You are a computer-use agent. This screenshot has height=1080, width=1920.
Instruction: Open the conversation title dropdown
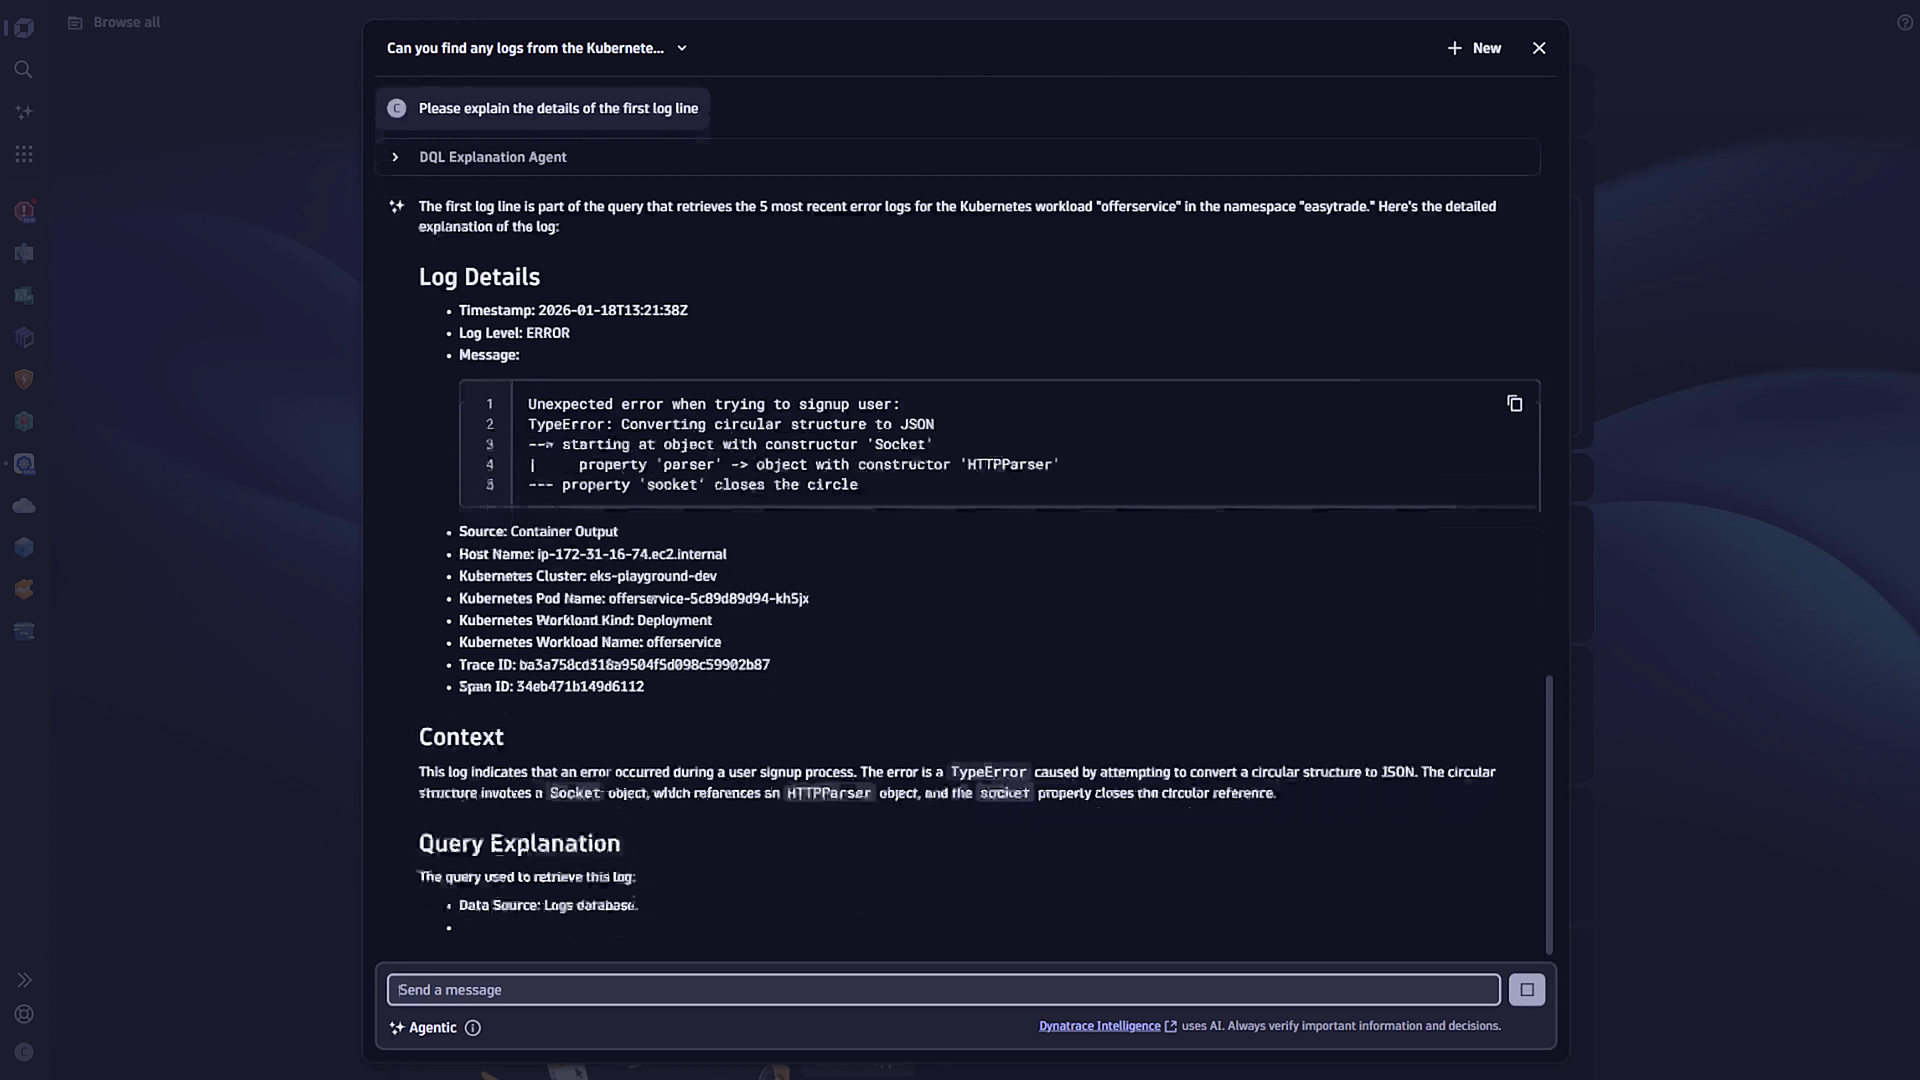682,48
